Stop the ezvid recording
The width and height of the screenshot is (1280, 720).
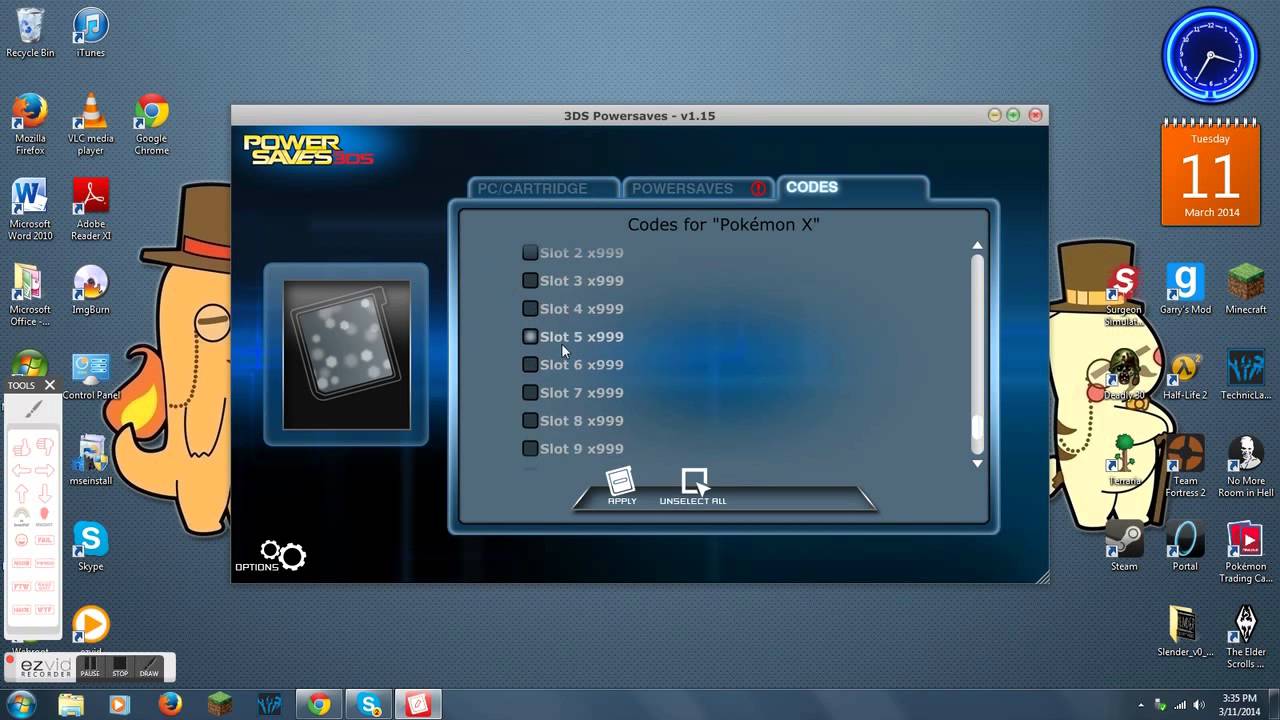click(120, 667)
